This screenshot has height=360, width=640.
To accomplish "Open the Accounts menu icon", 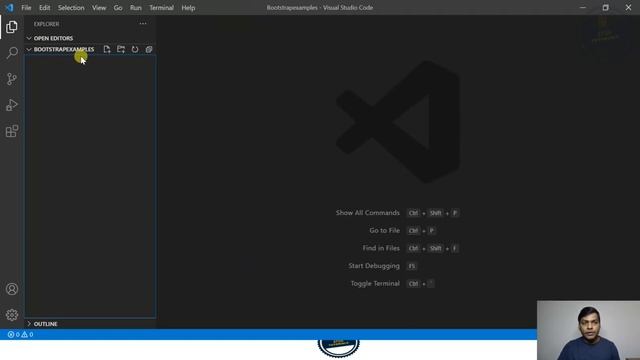I will [12, 289].
